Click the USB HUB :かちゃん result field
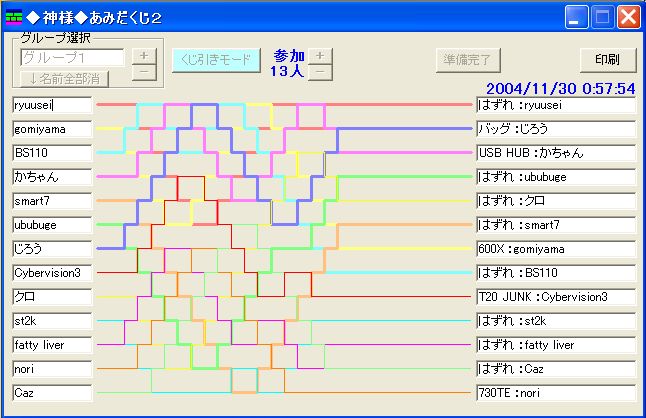The image size is (646, 418). [x=556, y=153]
